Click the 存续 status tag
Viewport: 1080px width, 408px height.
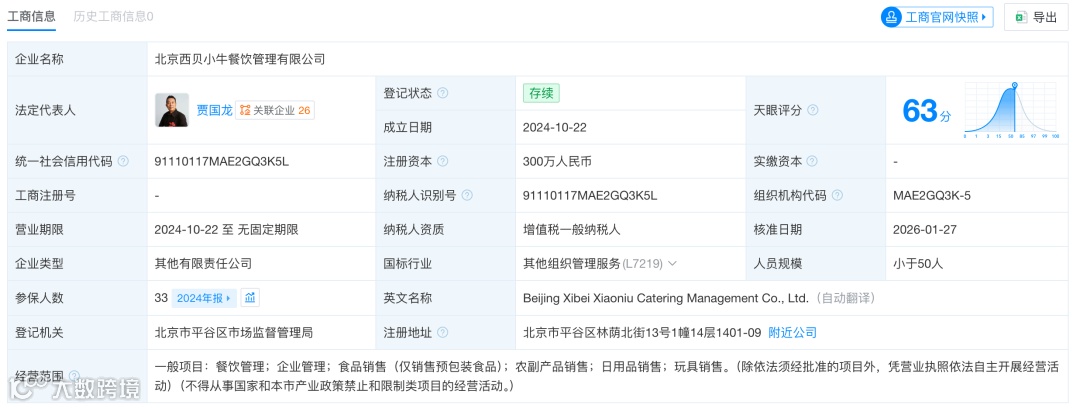click(x=541, y=93)
